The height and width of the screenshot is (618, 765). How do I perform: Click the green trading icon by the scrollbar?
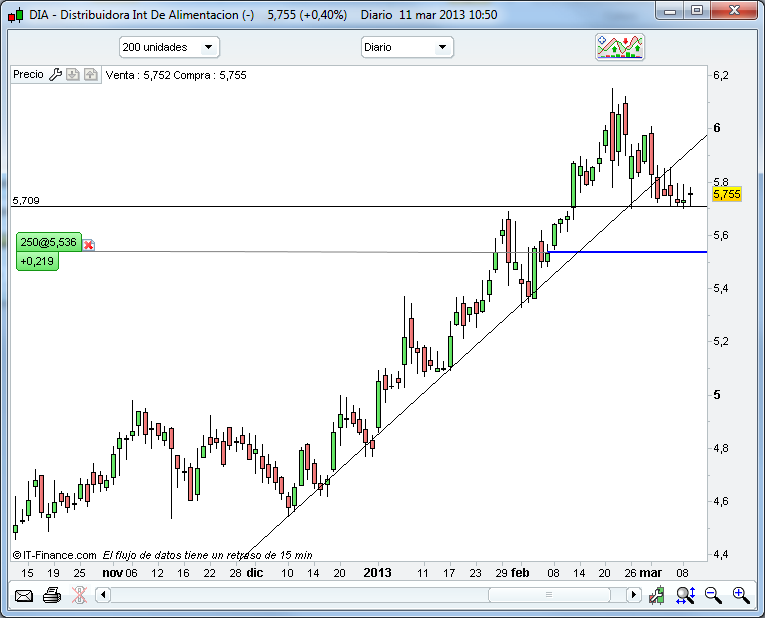tap(657, 595)
